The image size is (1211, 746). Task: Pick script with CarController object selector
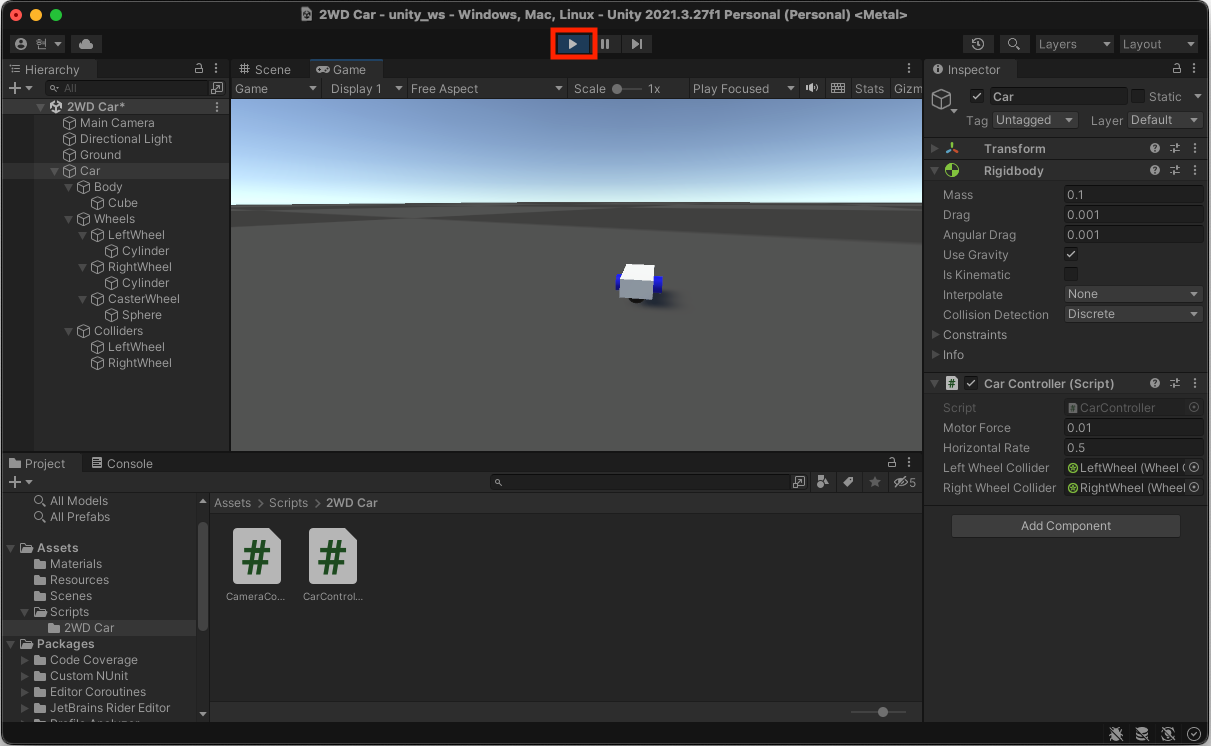1193,408
